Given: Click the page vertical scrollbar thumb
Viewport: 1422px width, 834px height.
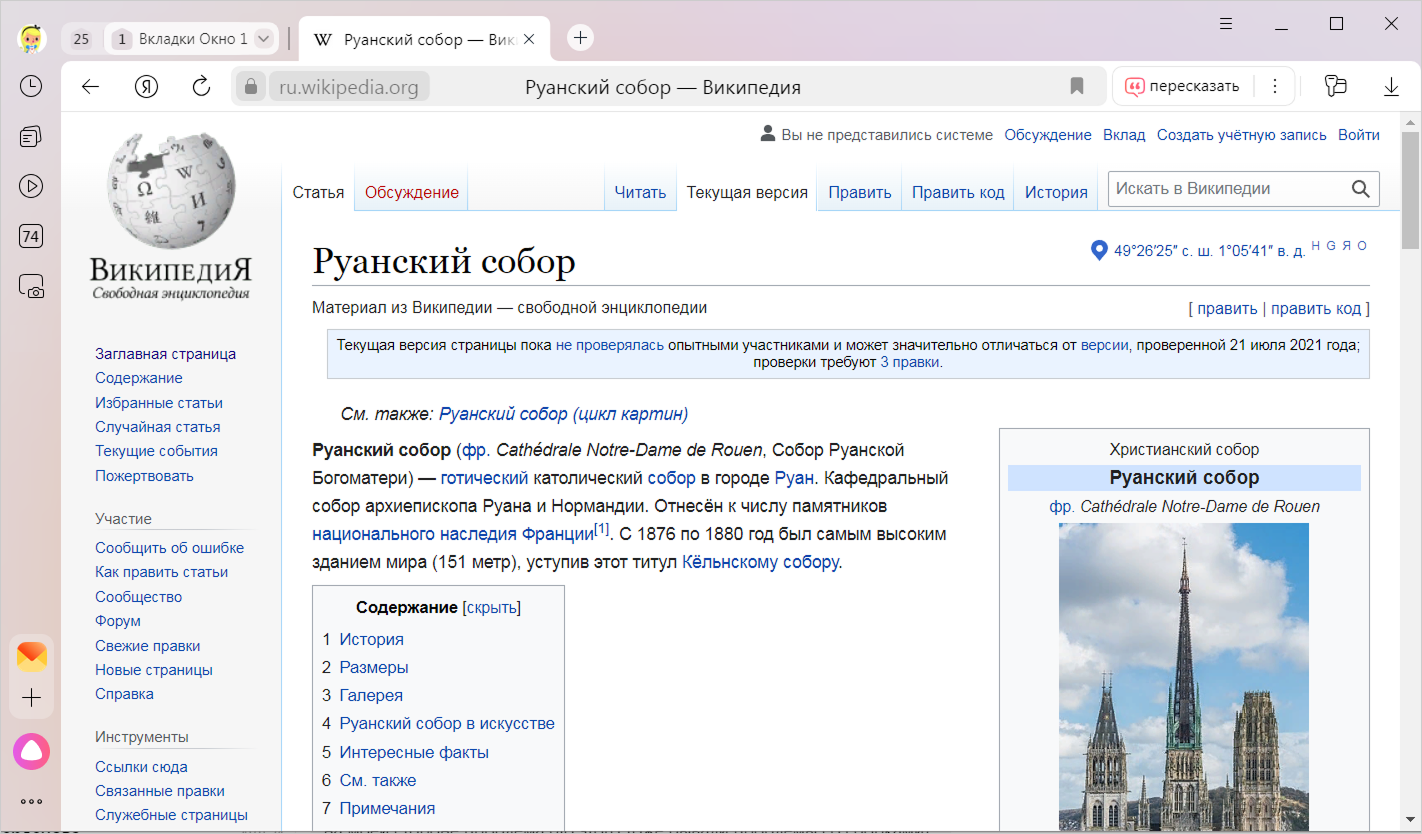Looking at the screenshot, I should 1410,190.
